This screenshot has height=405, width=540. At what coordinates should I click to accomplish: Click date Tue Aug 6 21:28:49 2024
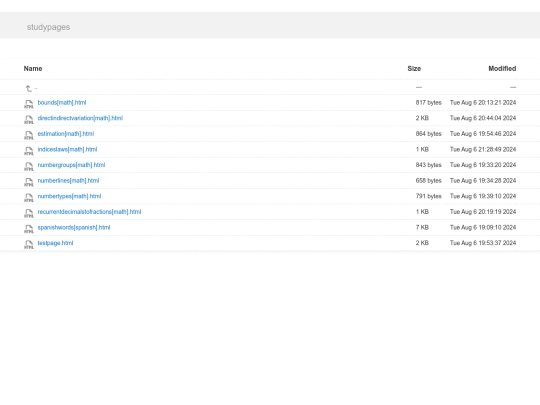tap(483, 149)
